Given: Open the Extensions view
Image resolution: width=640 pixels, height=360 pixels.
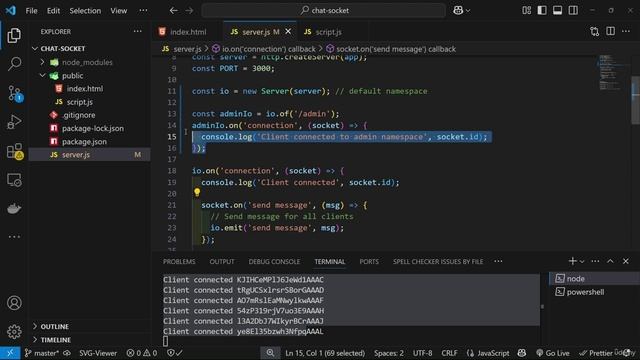Looking at the screenshot, I should pyautogui.click(x=15, y=151).
